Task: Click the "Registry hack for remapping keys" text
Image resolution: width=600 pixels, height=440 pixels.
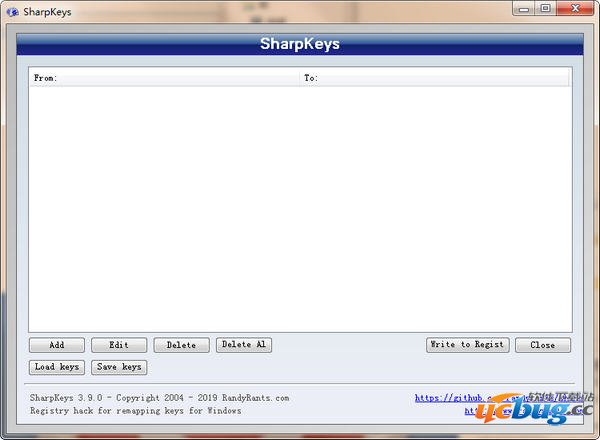Action: coord(136,411)
